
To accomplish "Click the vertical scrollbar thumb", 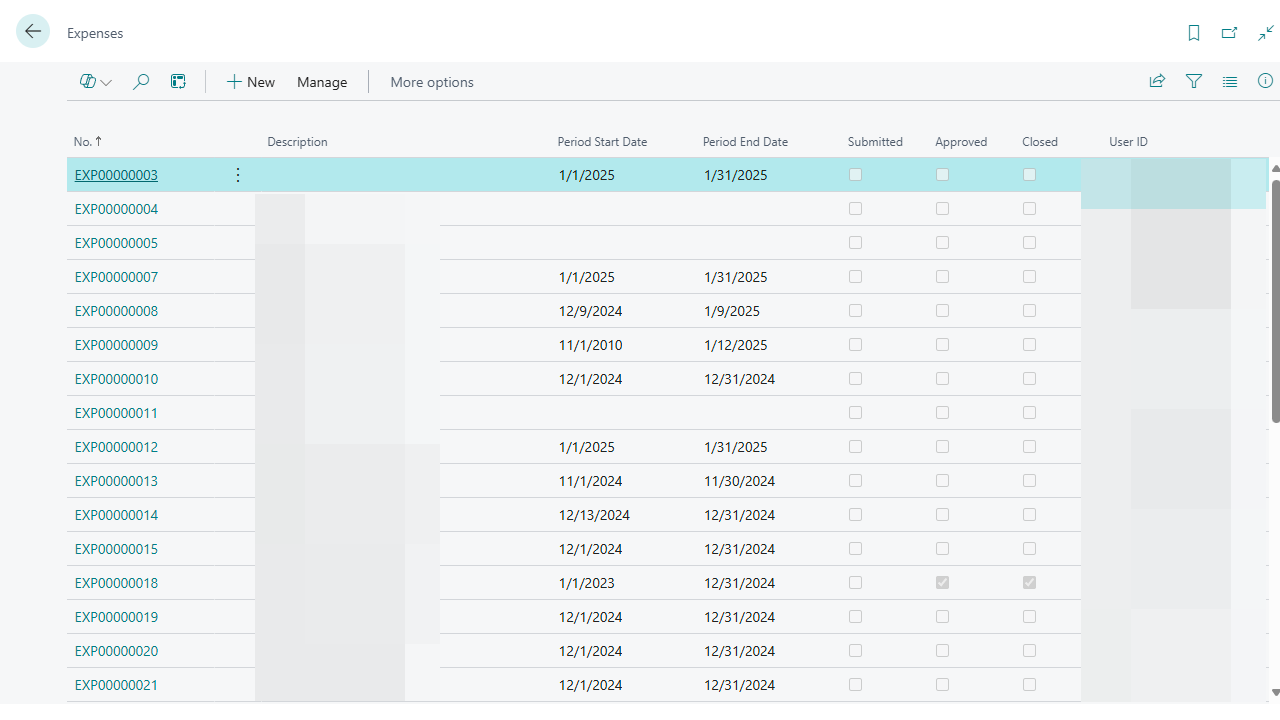I will (1275, 300).
